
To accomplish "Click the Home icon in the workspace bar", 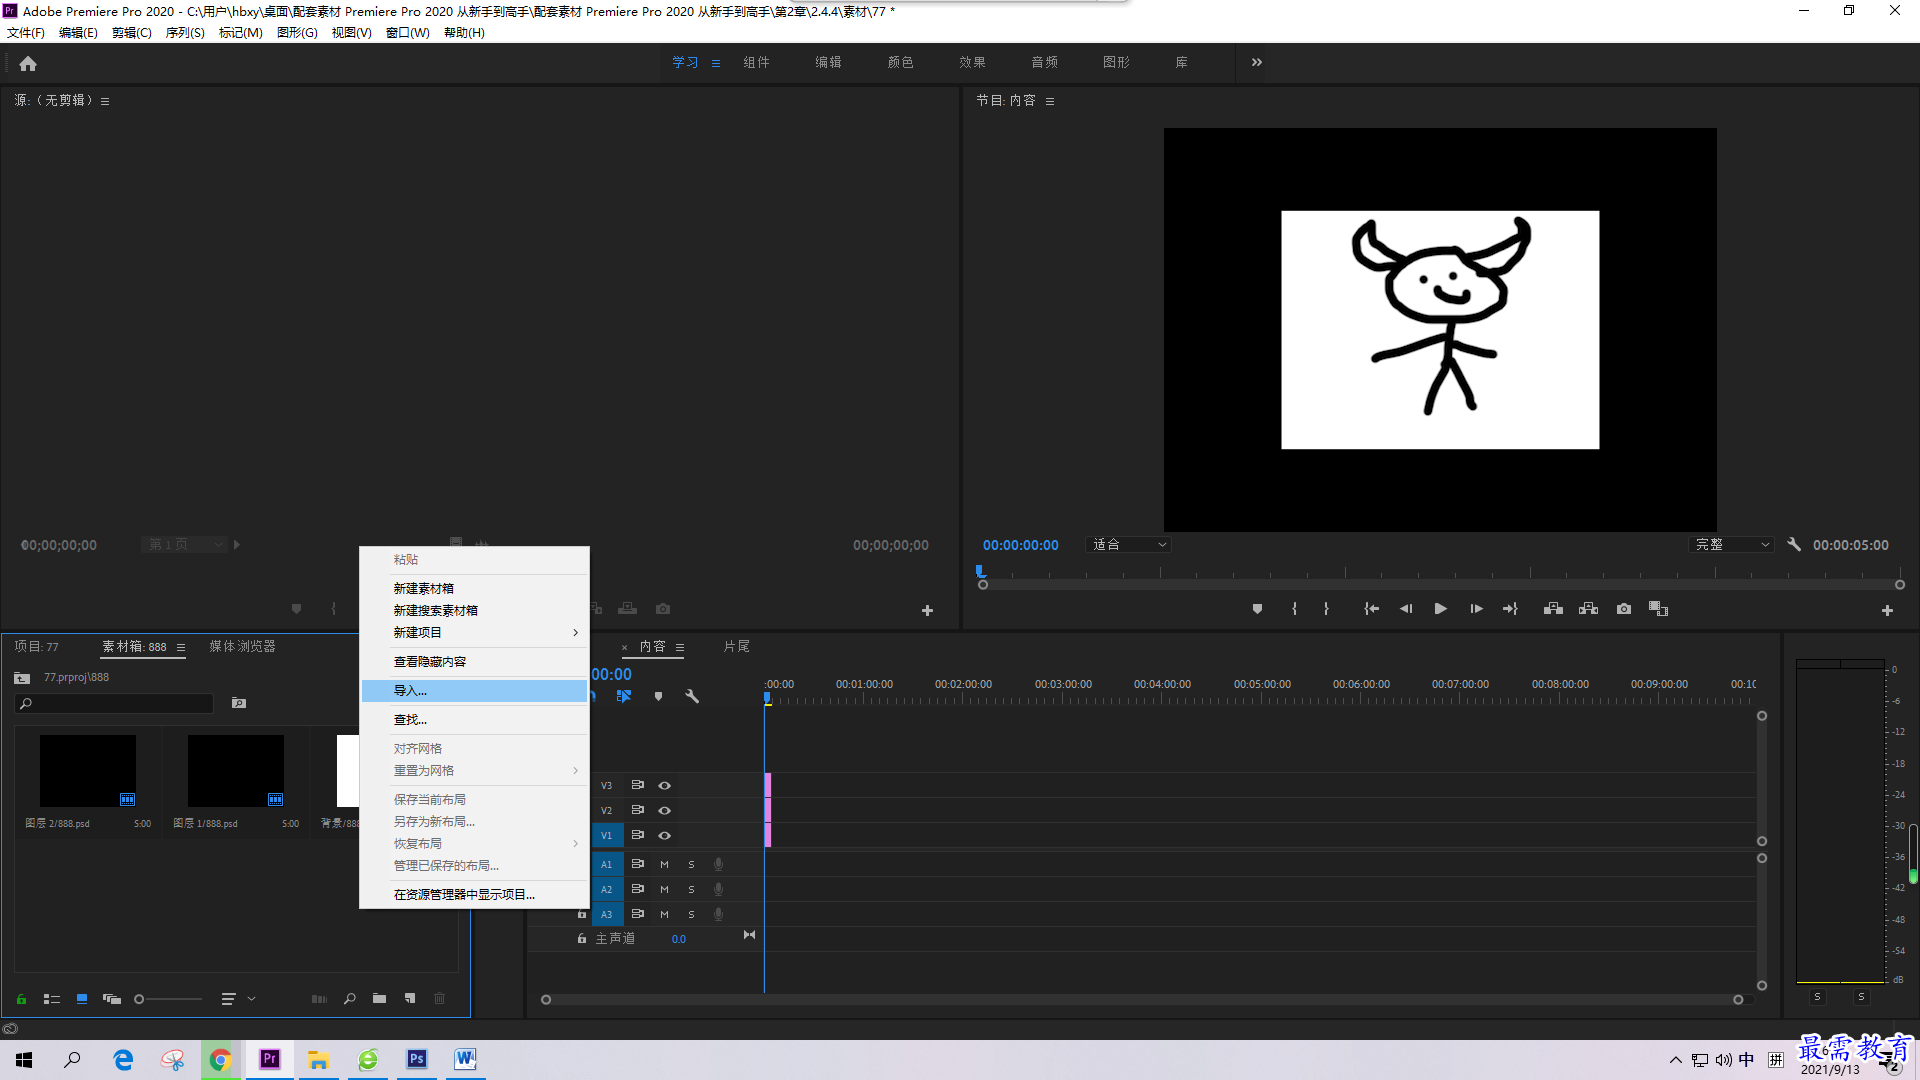I will pos(28,63).
